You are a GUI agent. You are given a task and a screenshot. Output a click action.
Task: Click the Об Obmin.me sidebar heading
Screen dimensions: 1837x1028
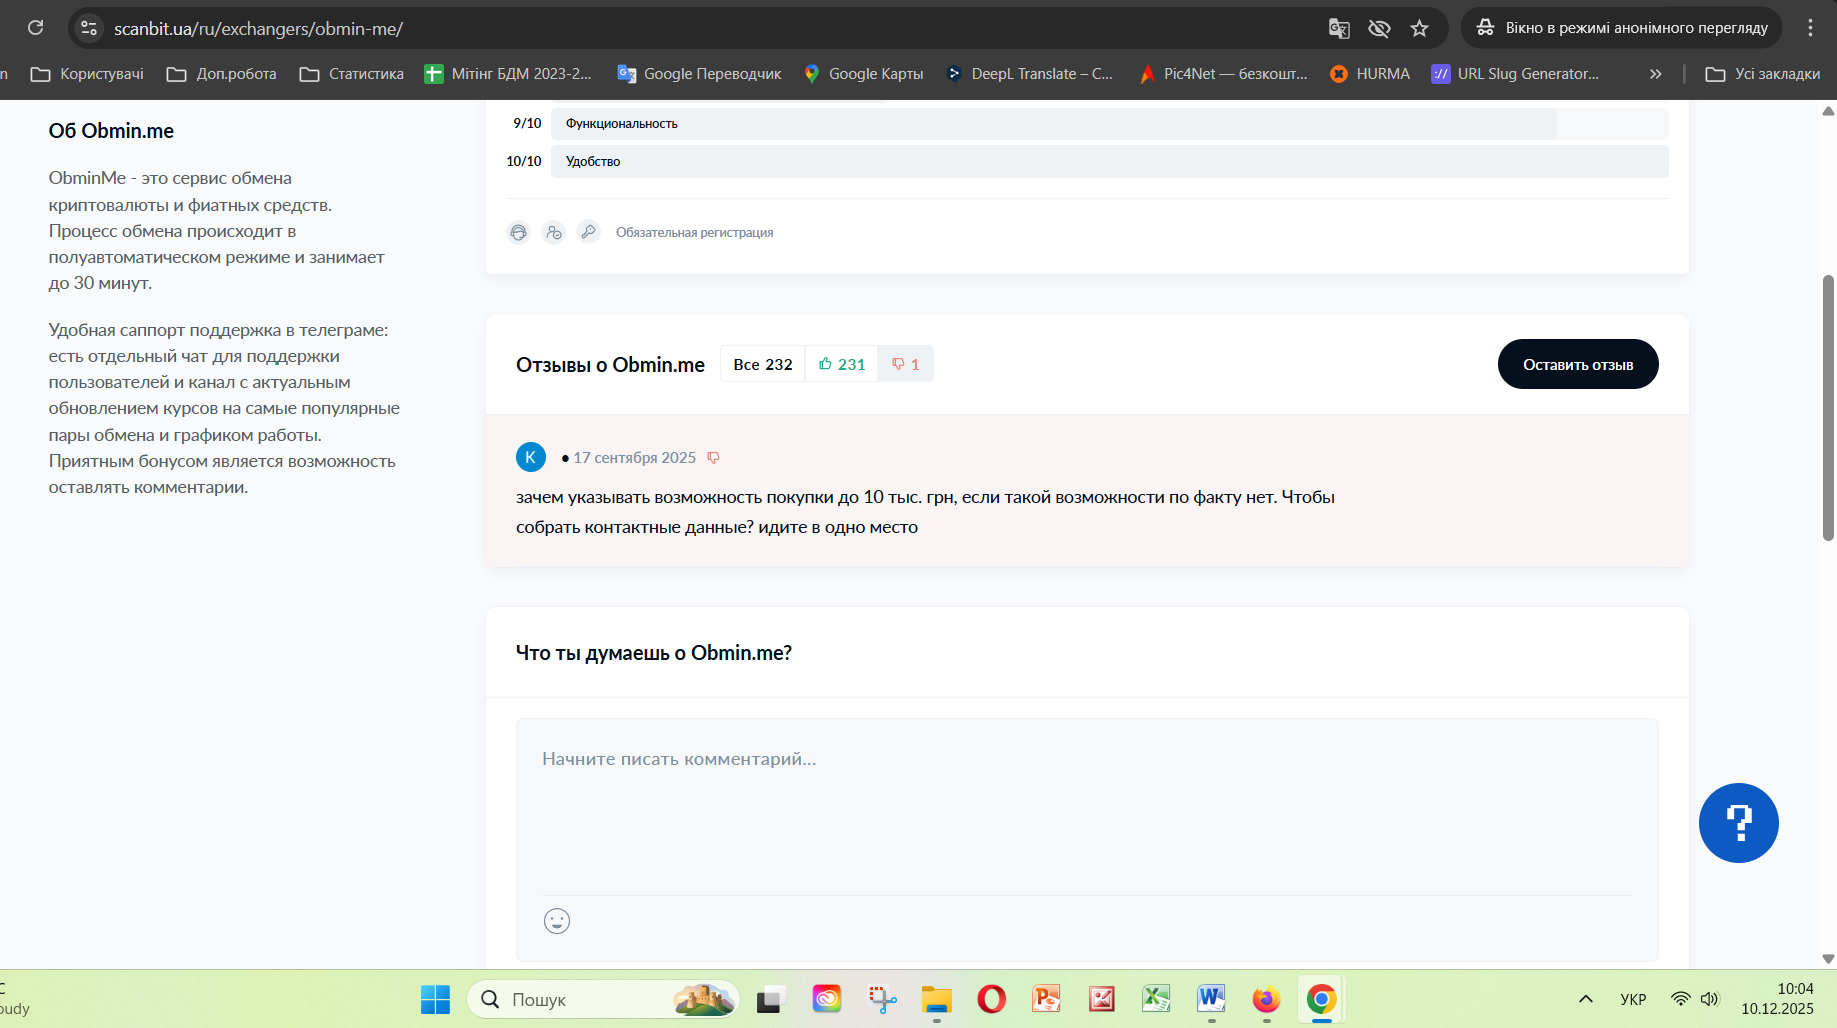pyautogui.click(x=111, y=131)
